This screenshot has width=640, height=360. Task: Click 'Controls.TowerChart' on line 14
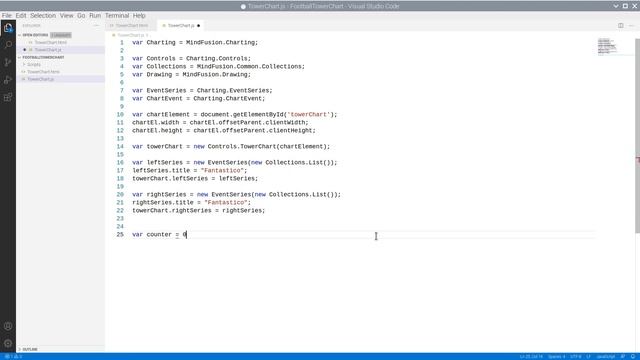242,147
